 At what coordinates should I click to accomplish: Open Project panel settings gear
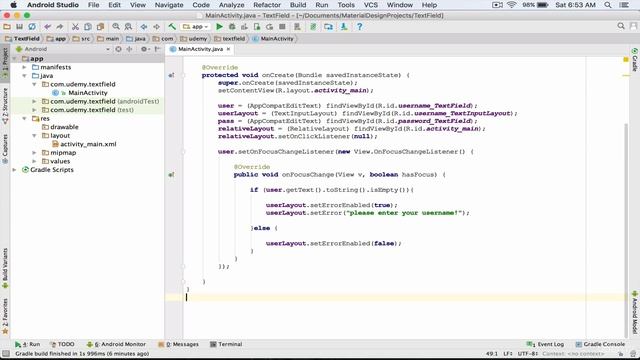(144, 49)
